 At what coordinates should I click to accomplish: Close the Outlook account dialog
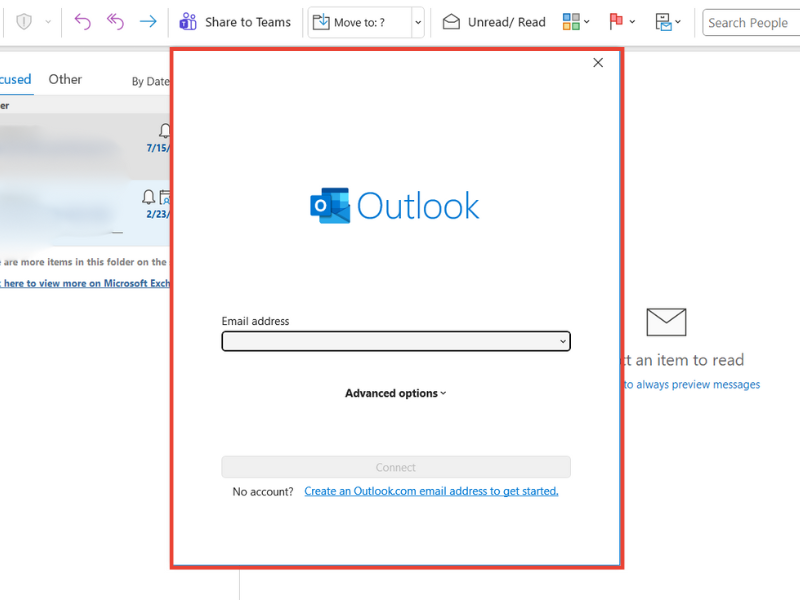598,63
